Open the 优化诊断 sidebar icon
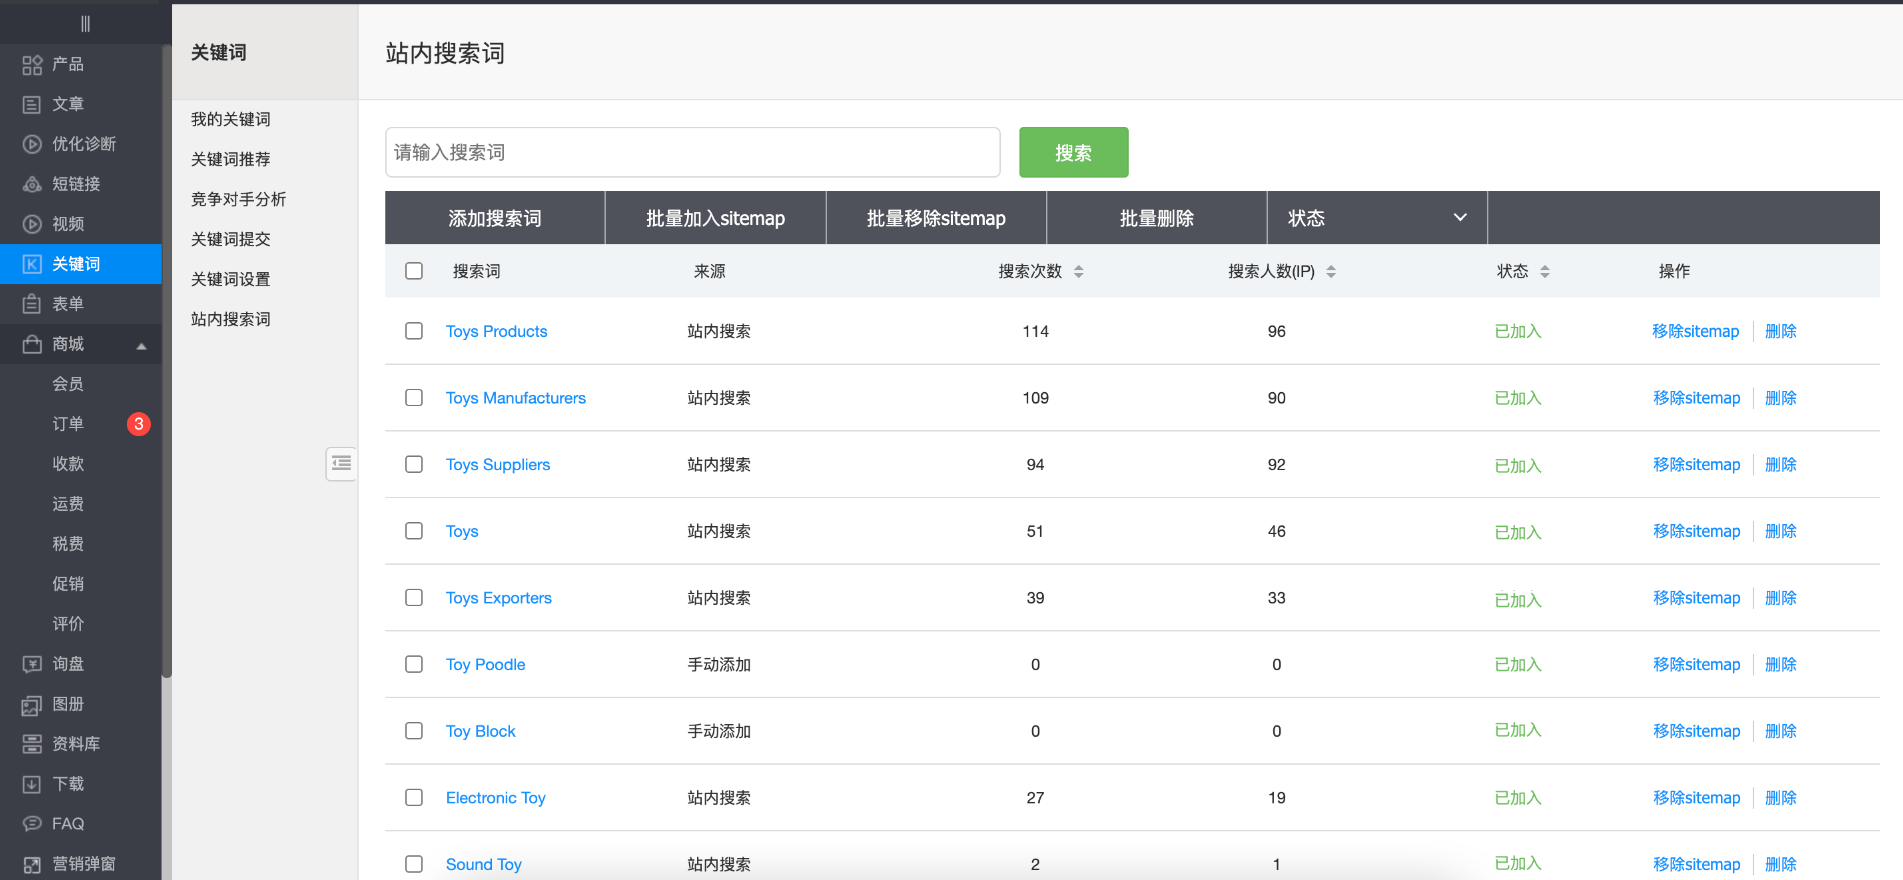The image size is (1903, 880). [32, 145]
